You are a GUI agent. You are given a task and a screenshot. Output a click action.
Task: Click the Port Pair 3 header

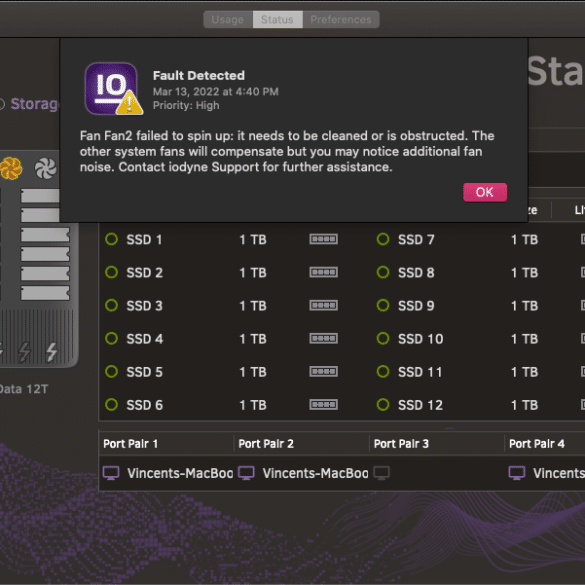[x=401, y=444]
